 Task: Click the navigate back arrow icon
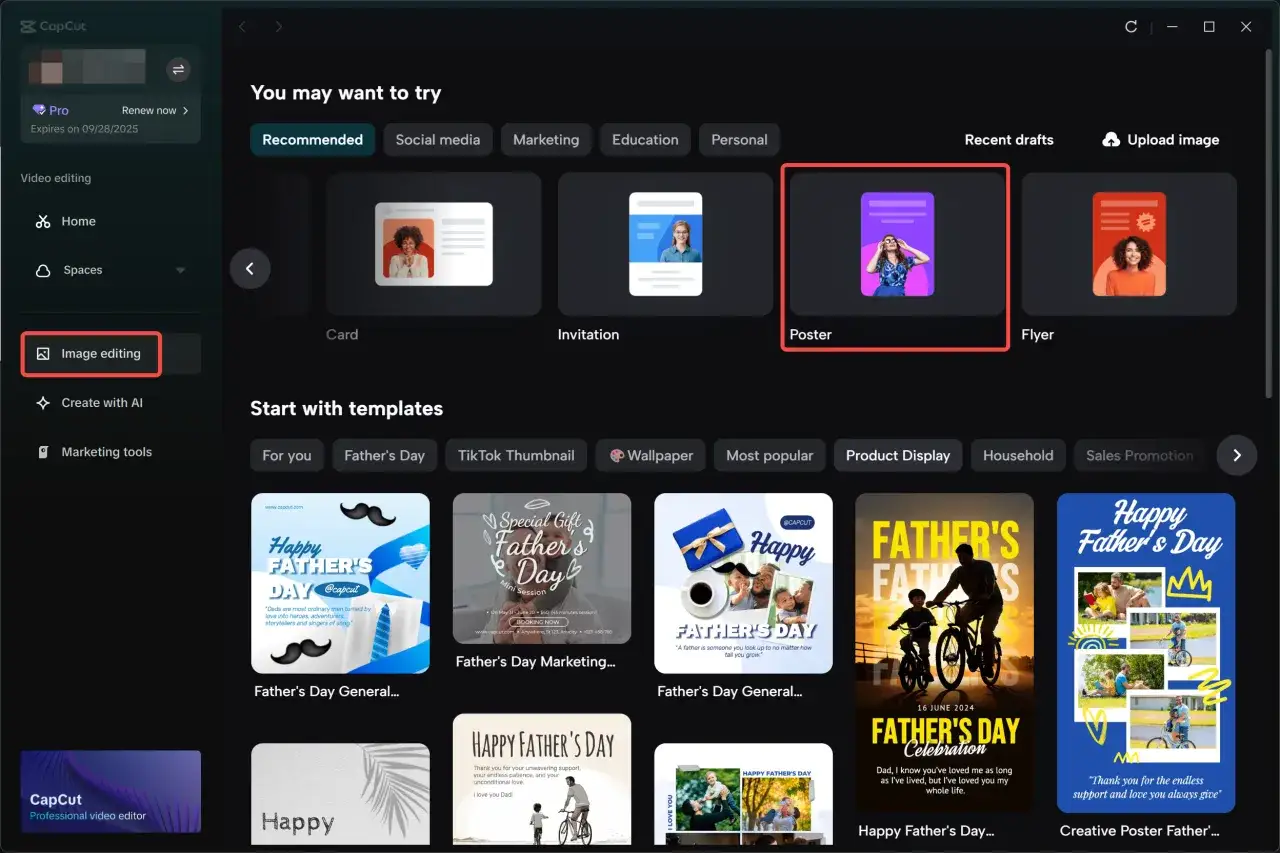click(x=242, y=27)
